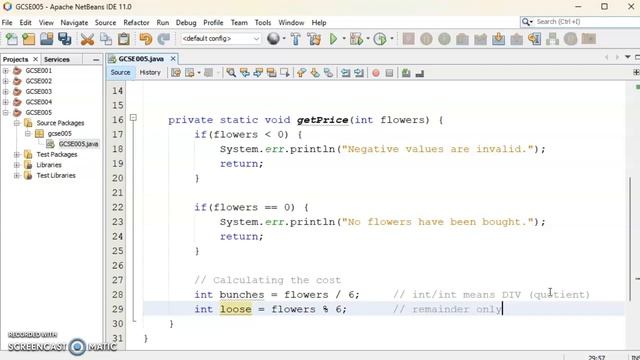Click the Debug Project icon
640x360 pixels.
point(356,39)
